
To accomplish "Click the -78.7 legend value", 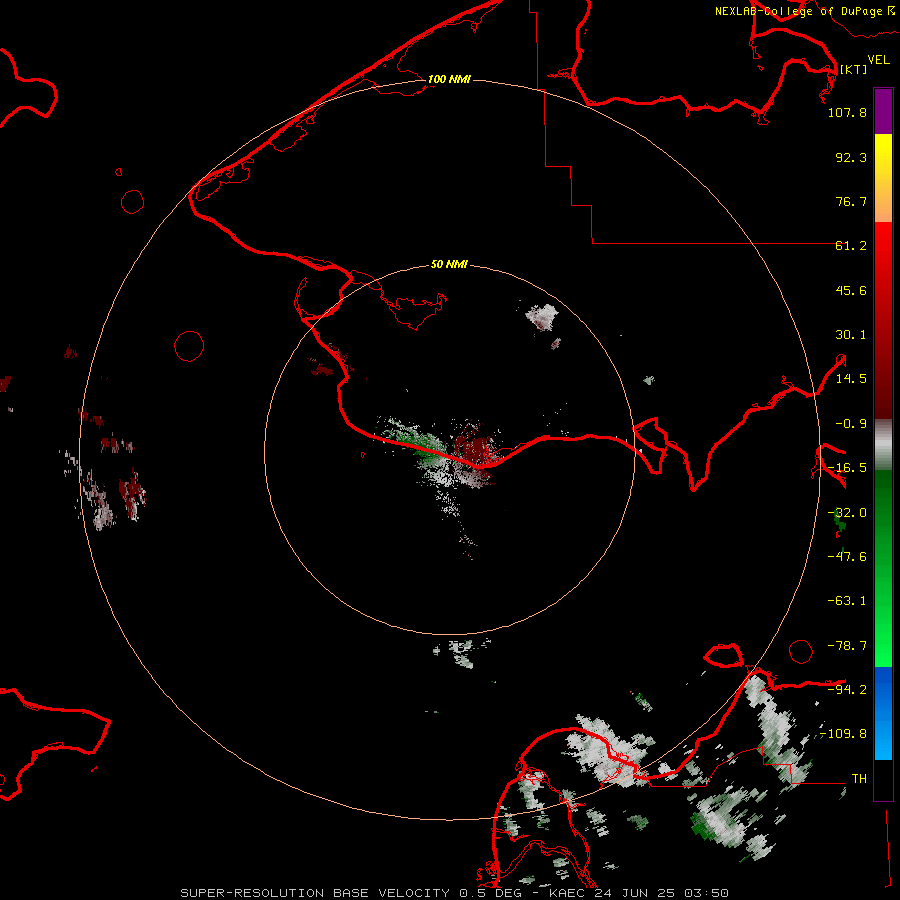I will pyautogui.click(x=847, y=646).
